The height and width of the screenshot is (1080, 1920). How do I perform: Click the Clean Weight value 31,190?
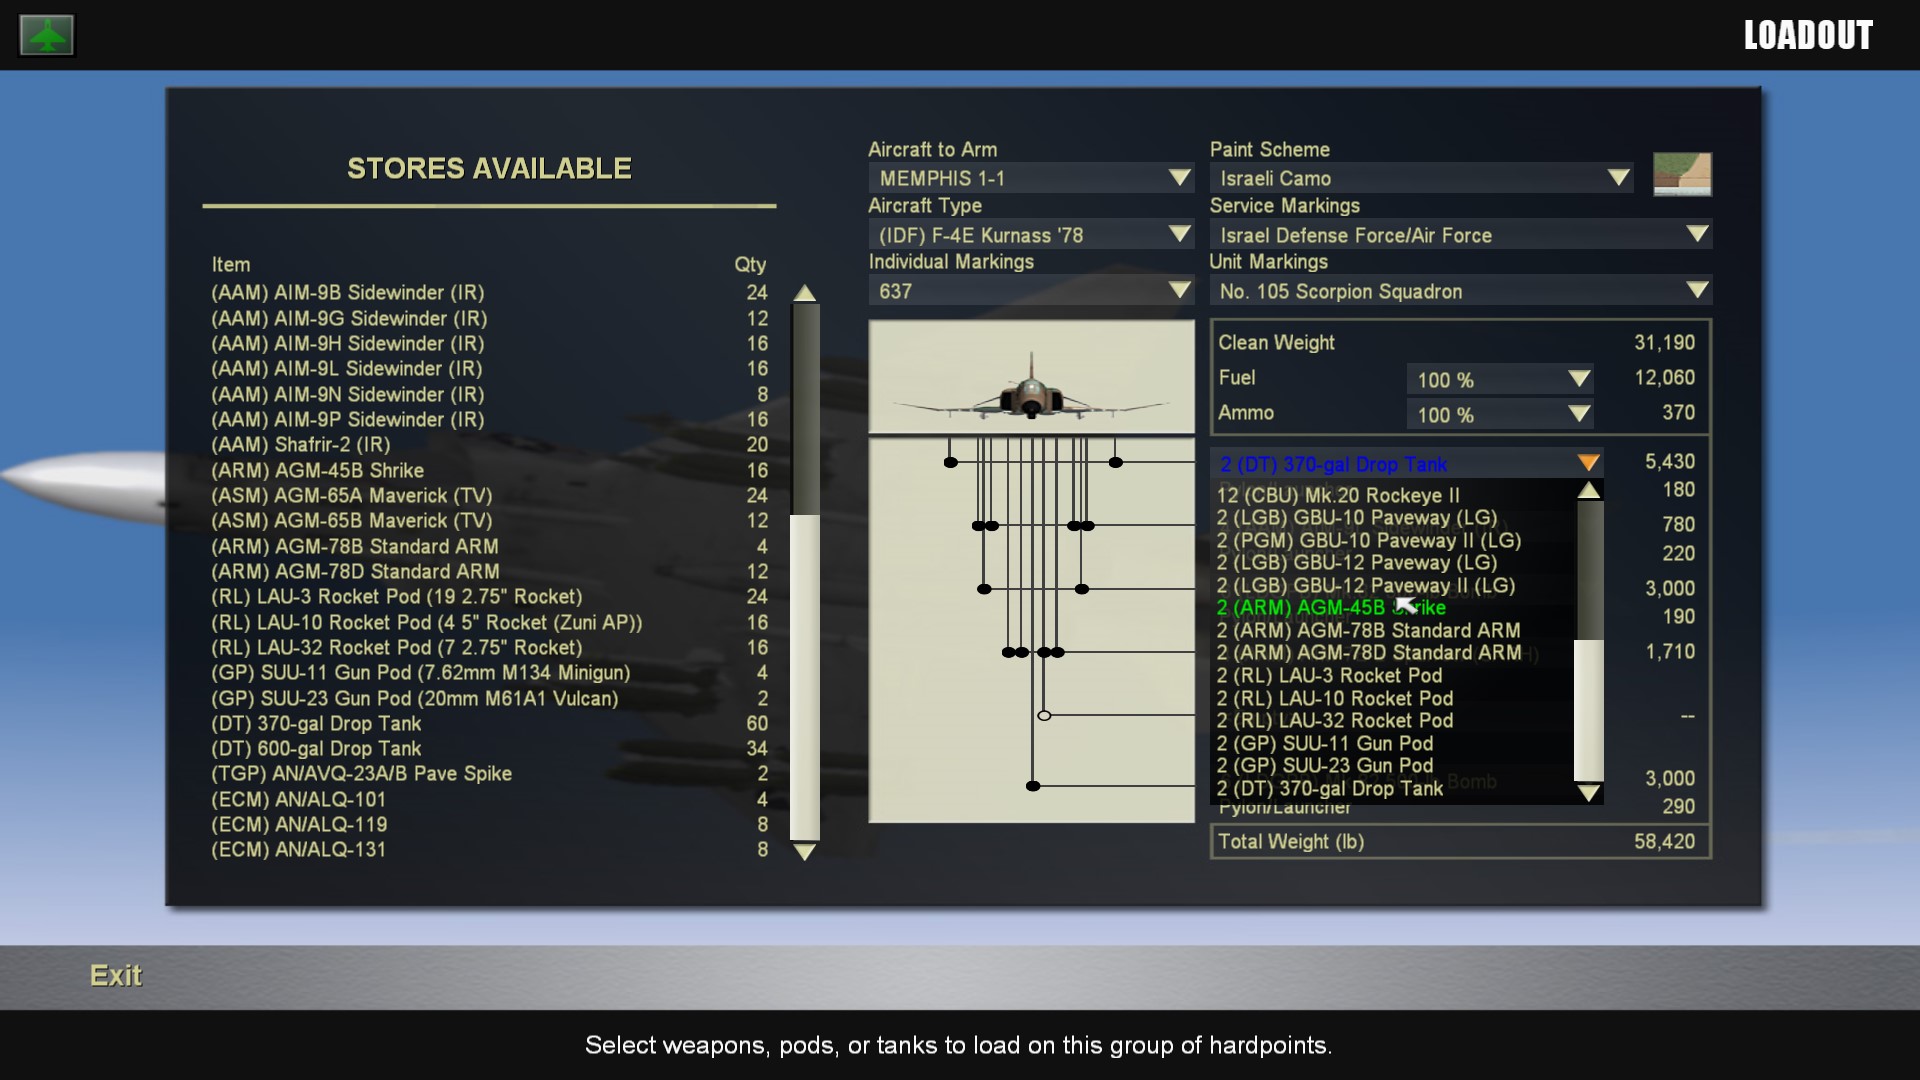point(1664,343)
